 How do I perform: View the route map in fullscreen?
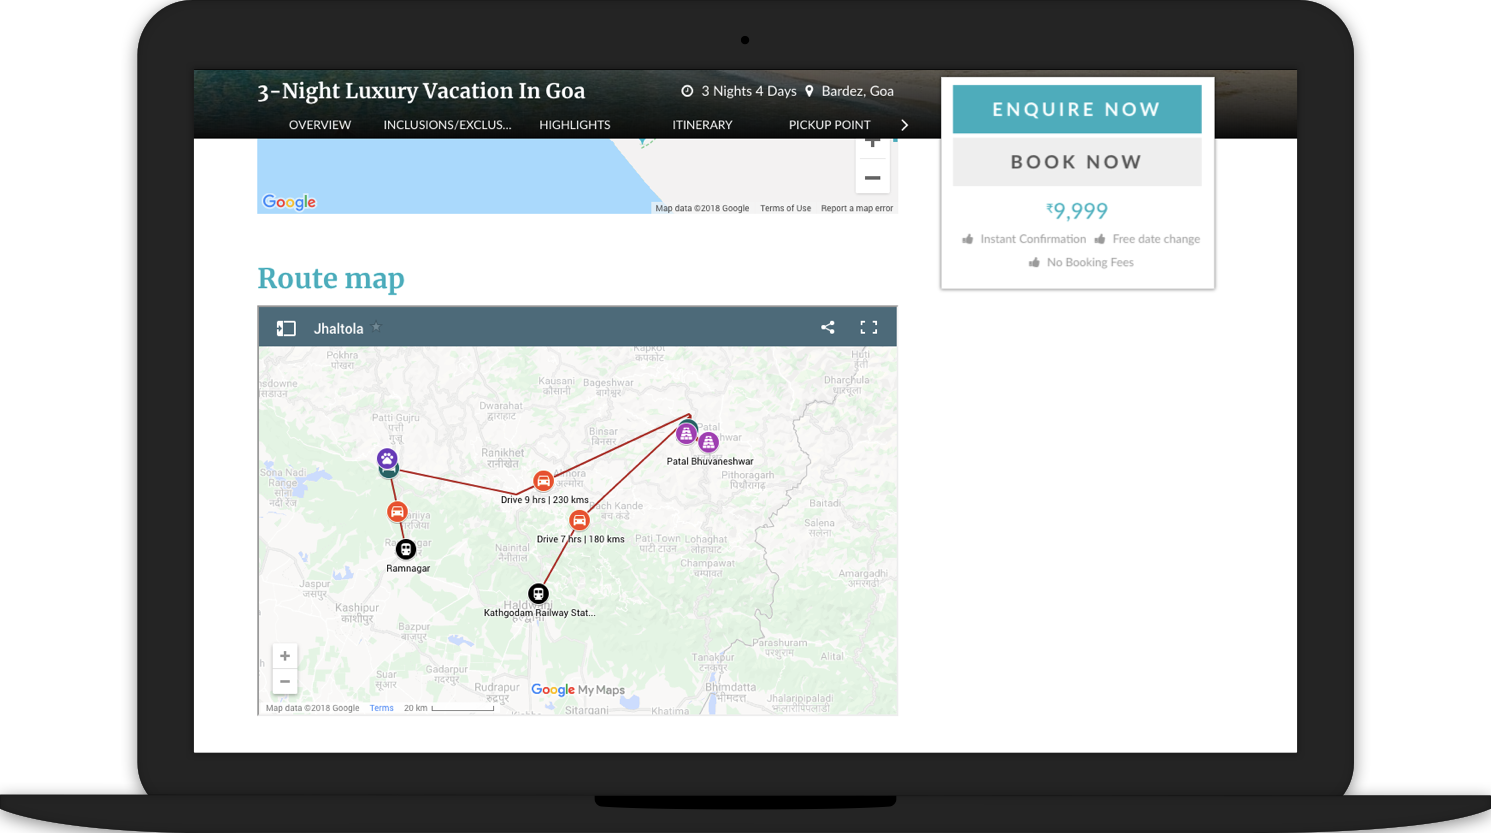868,327
